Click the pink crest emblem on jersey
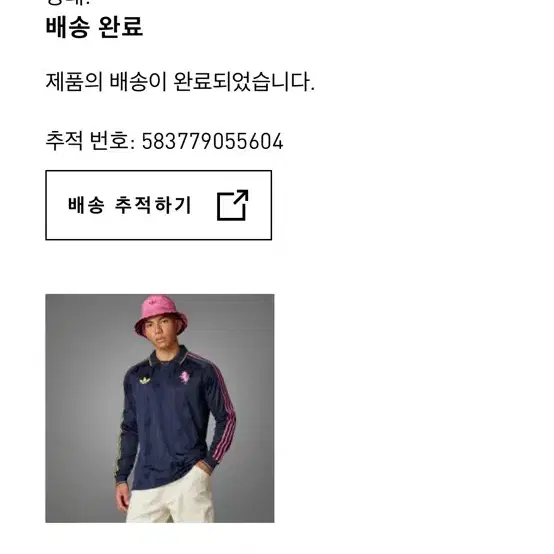This screenshot has width=554, height=554. click(x=184, y=377)
